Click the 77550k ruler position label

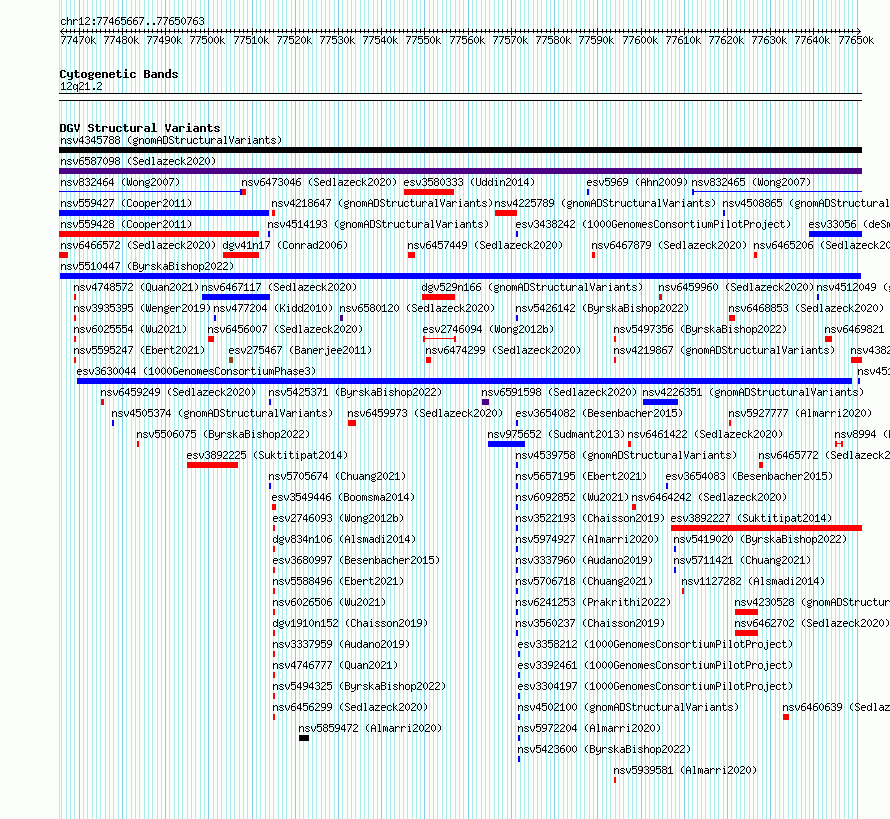[423, 40]
